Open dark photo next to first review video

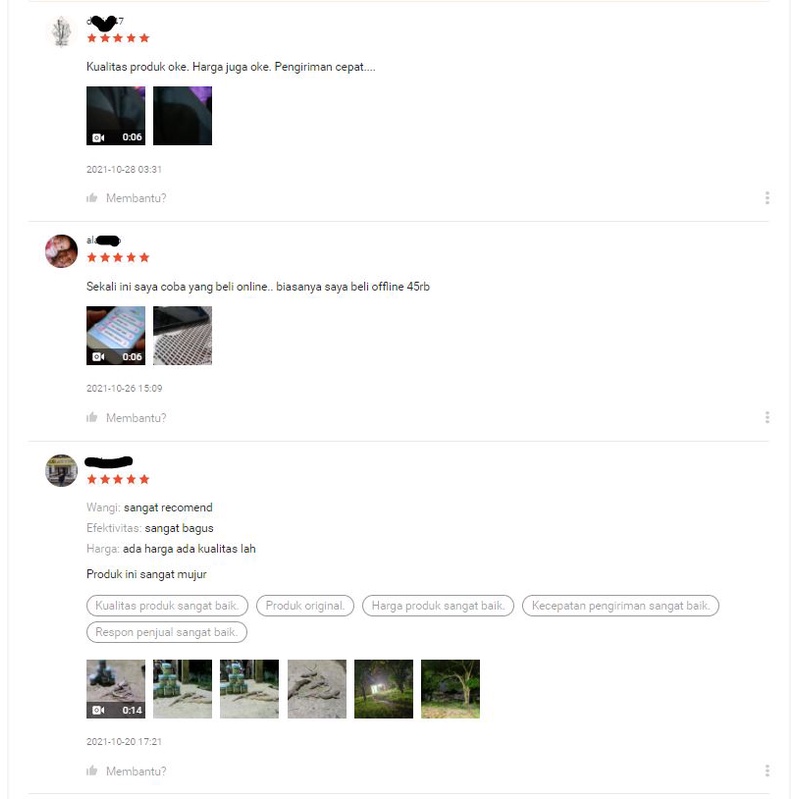point(182,116)
